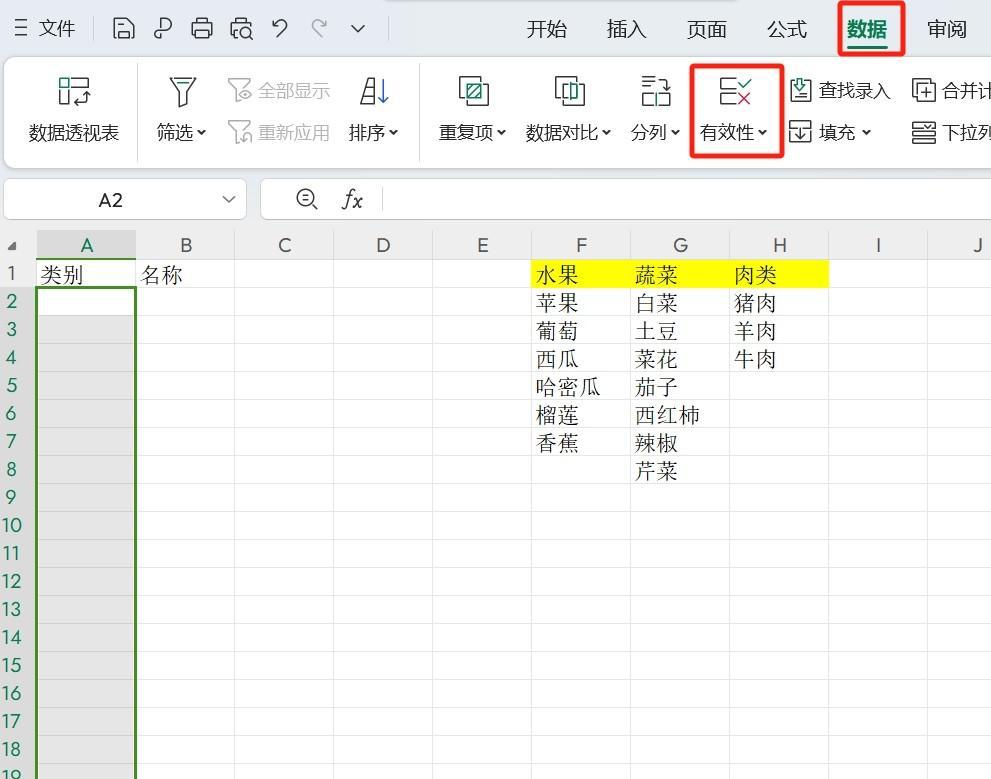Open the Name Box dropdown showing A2
Screen dimensions: 991x779
[x=229, y=200]
